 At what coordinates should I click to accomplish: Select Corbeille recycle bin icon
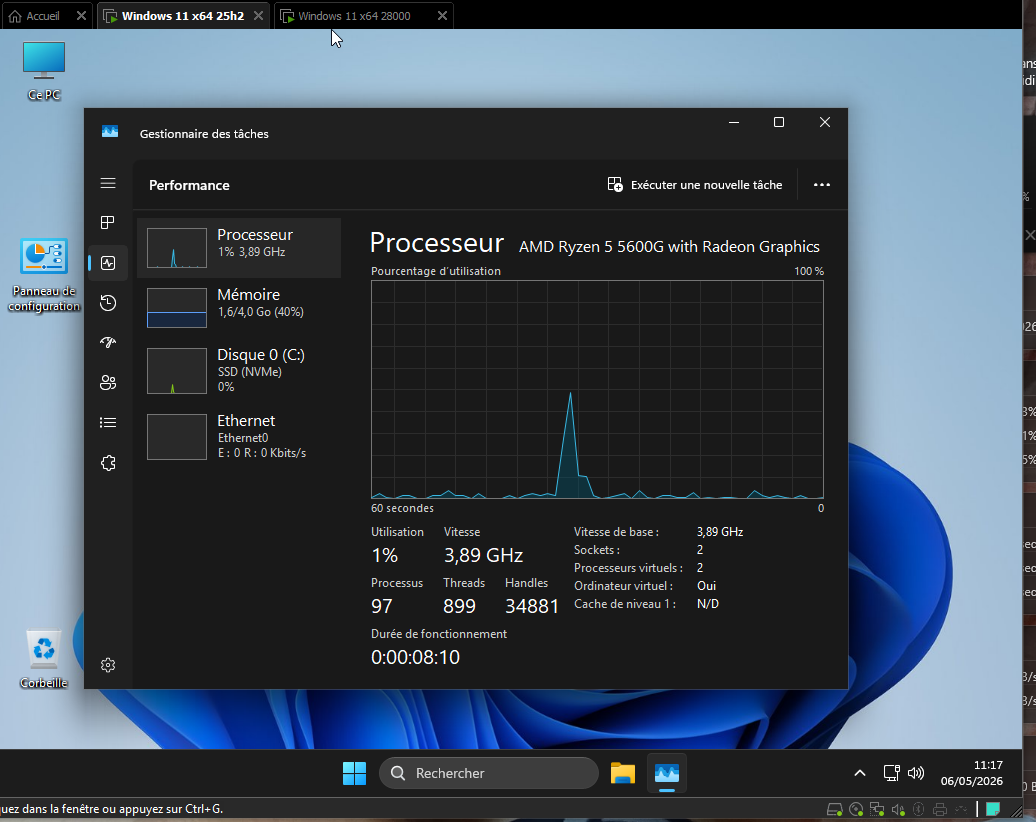tap(44, 659)
